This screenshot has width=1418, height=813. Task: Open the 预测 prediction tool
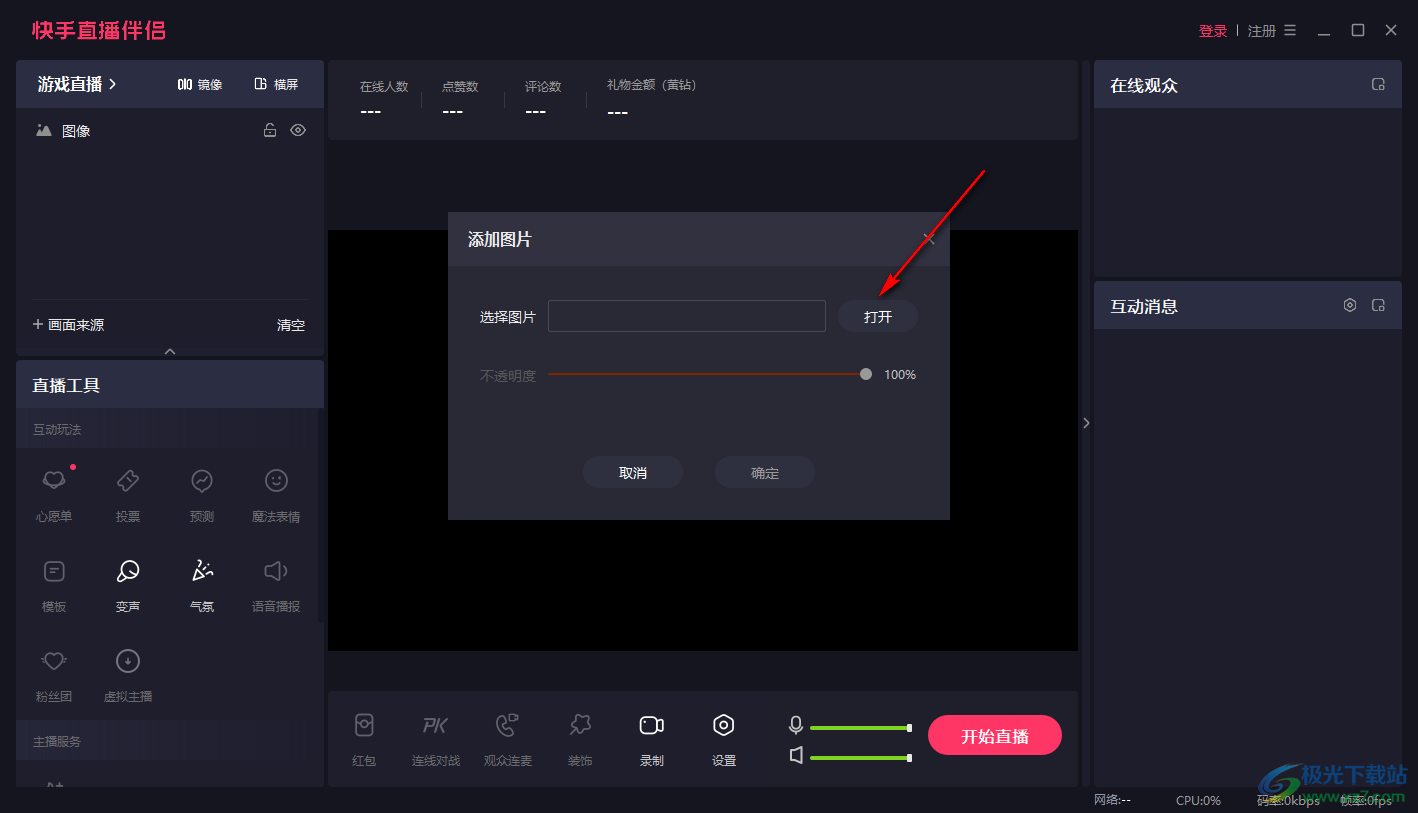pos(202,494)
